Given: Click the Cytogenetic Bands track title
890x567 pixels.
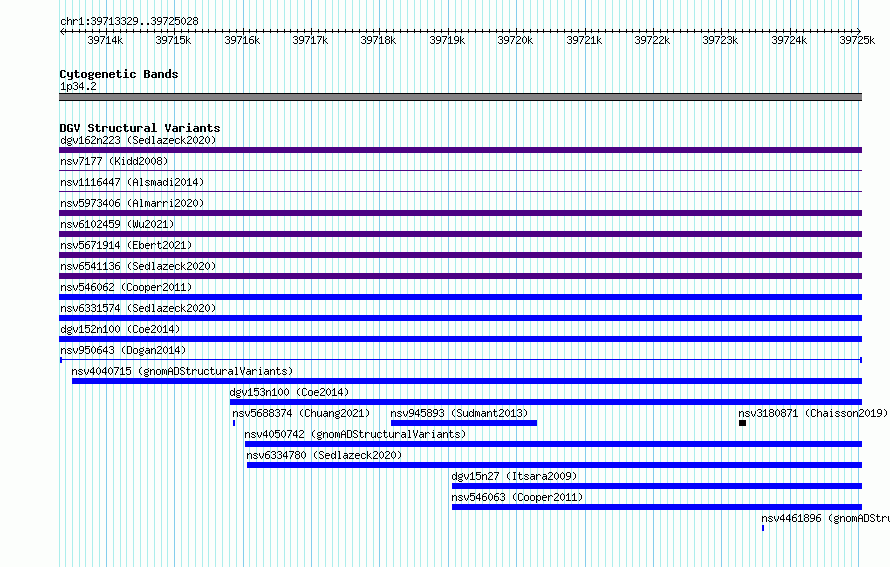Looking at the screenshot, I should click(119, 74).
